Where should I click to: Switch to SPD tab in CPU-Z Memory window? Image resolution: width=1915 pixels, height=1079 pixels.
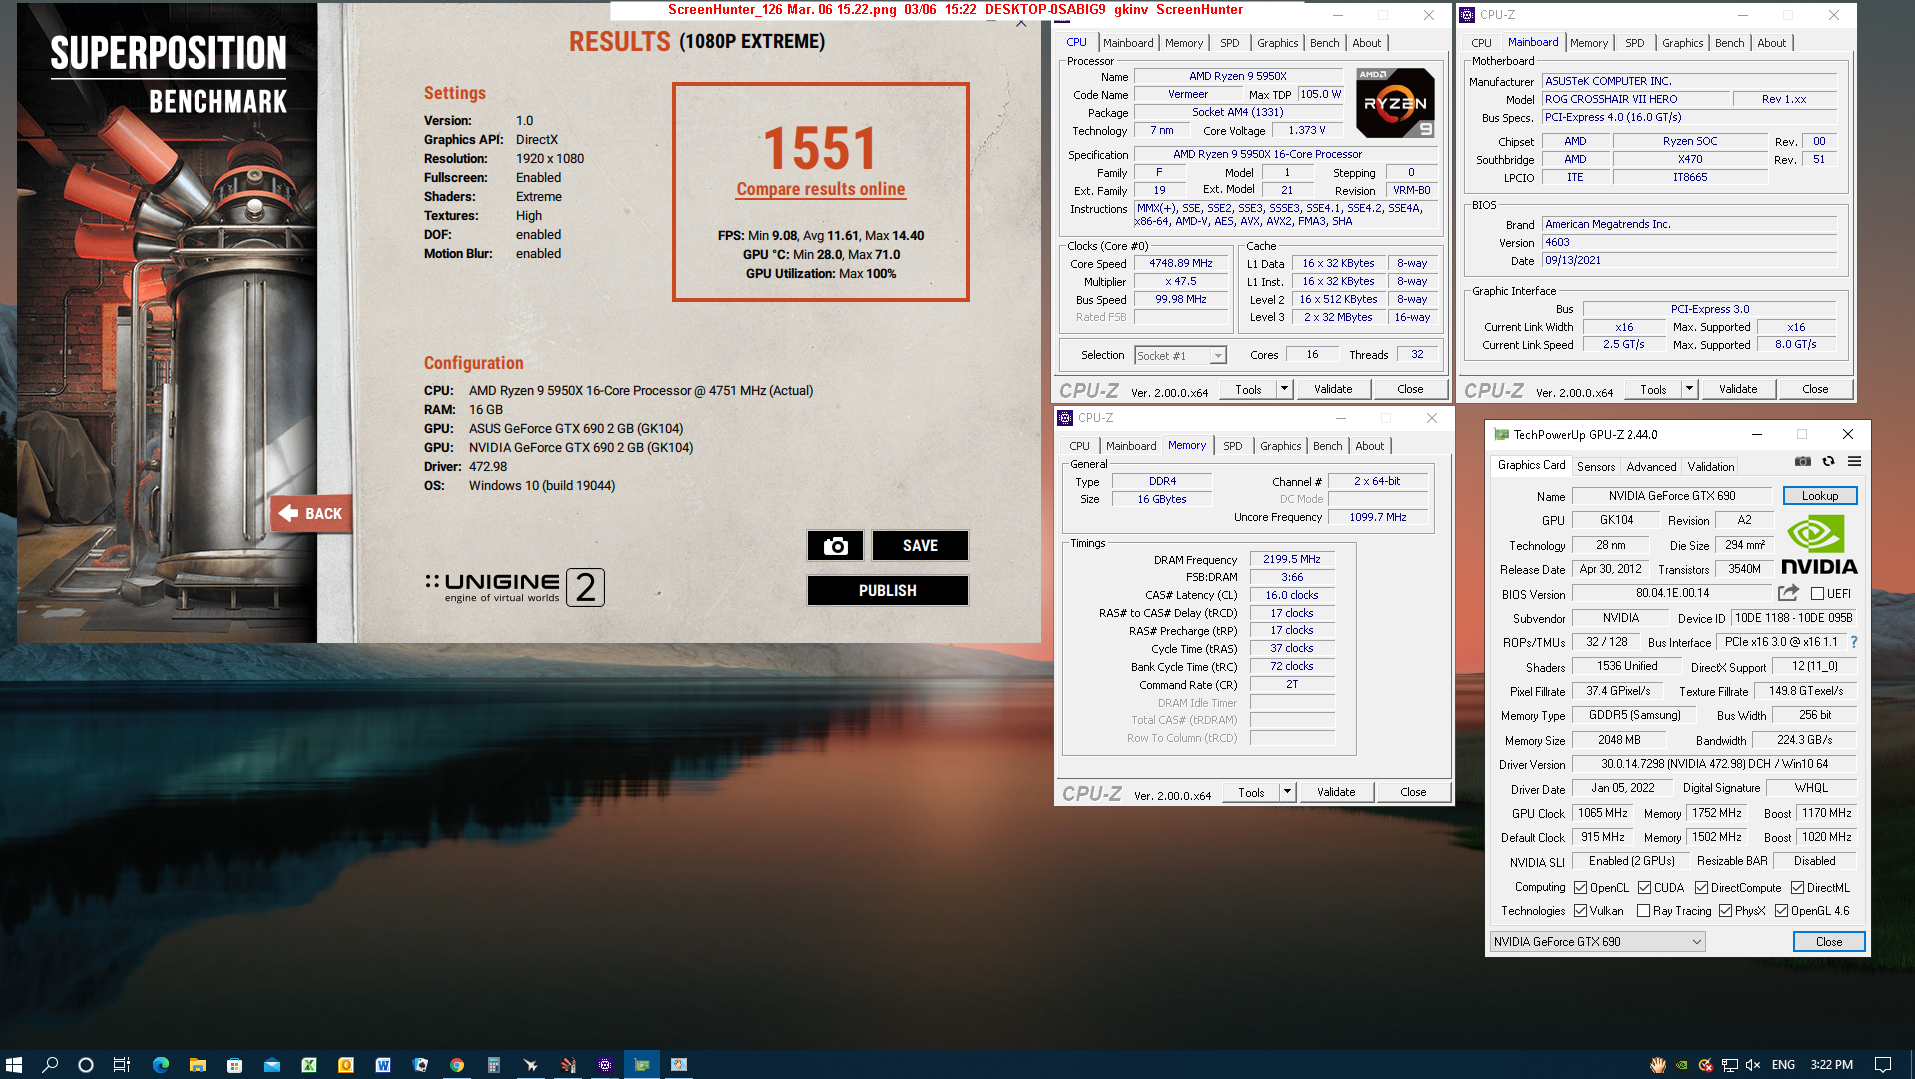tap(1232, 446)
